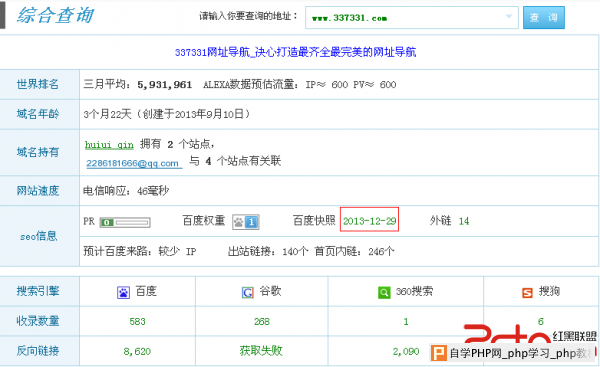Screen dimensions: 600x367
Task: Click the Alexa rank value 5,931,961
Action: coord(165,85)
